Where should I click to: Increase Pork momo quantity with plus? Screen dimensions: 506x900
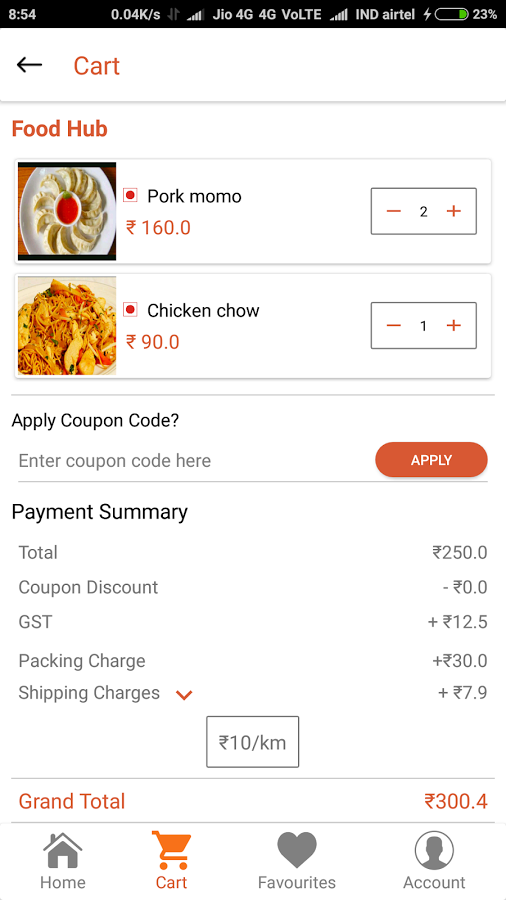(x=454, y=211)
